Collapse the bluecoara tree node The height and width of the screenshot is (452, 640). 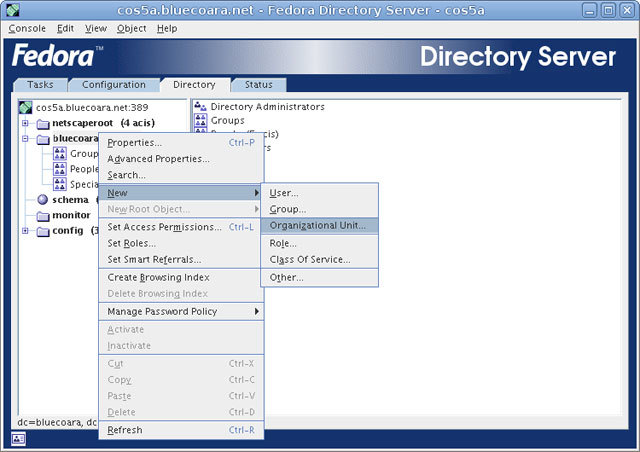pos(25,138)
